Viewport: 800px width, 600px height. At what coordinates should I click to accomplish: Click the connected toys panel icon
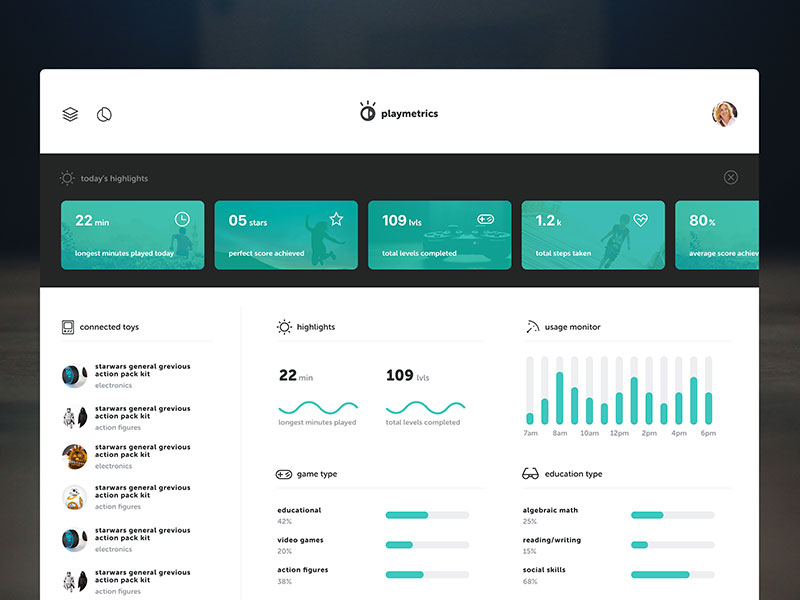click(66, 326)
